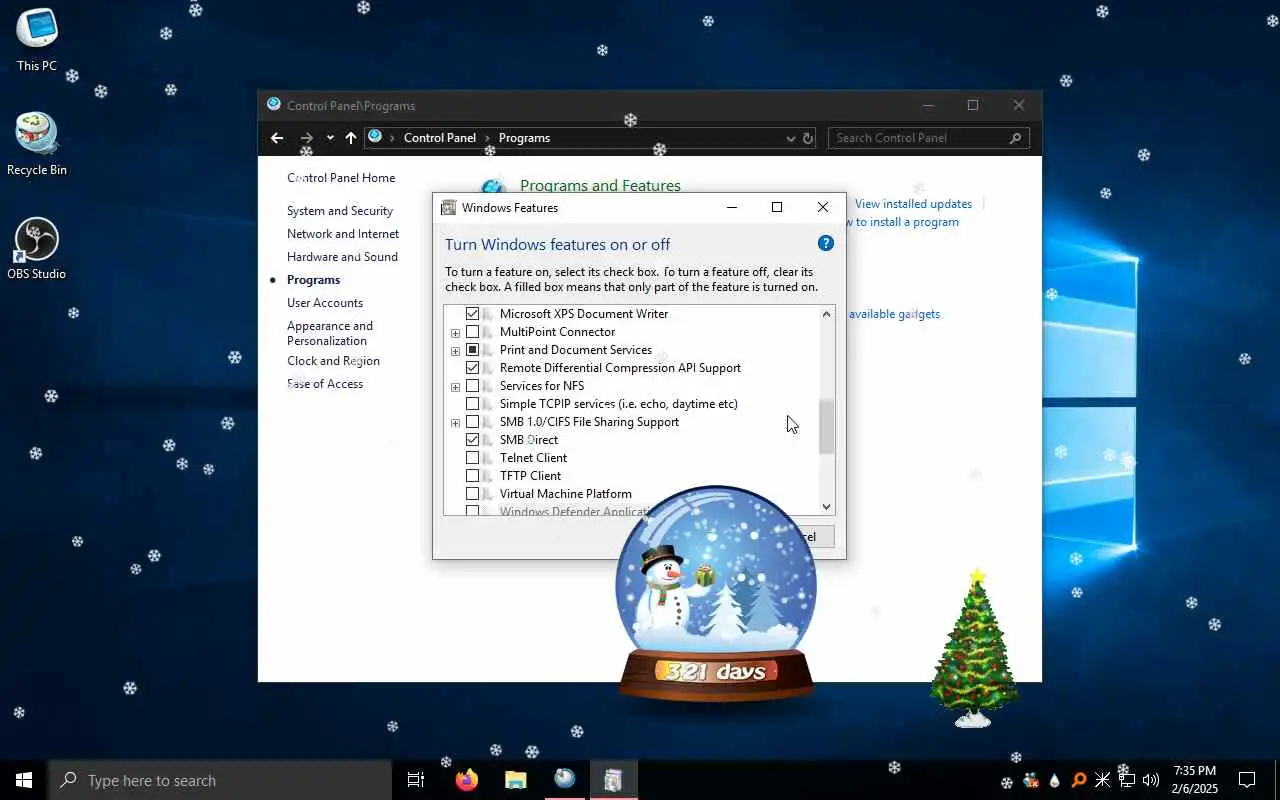Open the volume control in system tray
Viewport: 1280px width, 800px height.
click(x=1151, y=780)
